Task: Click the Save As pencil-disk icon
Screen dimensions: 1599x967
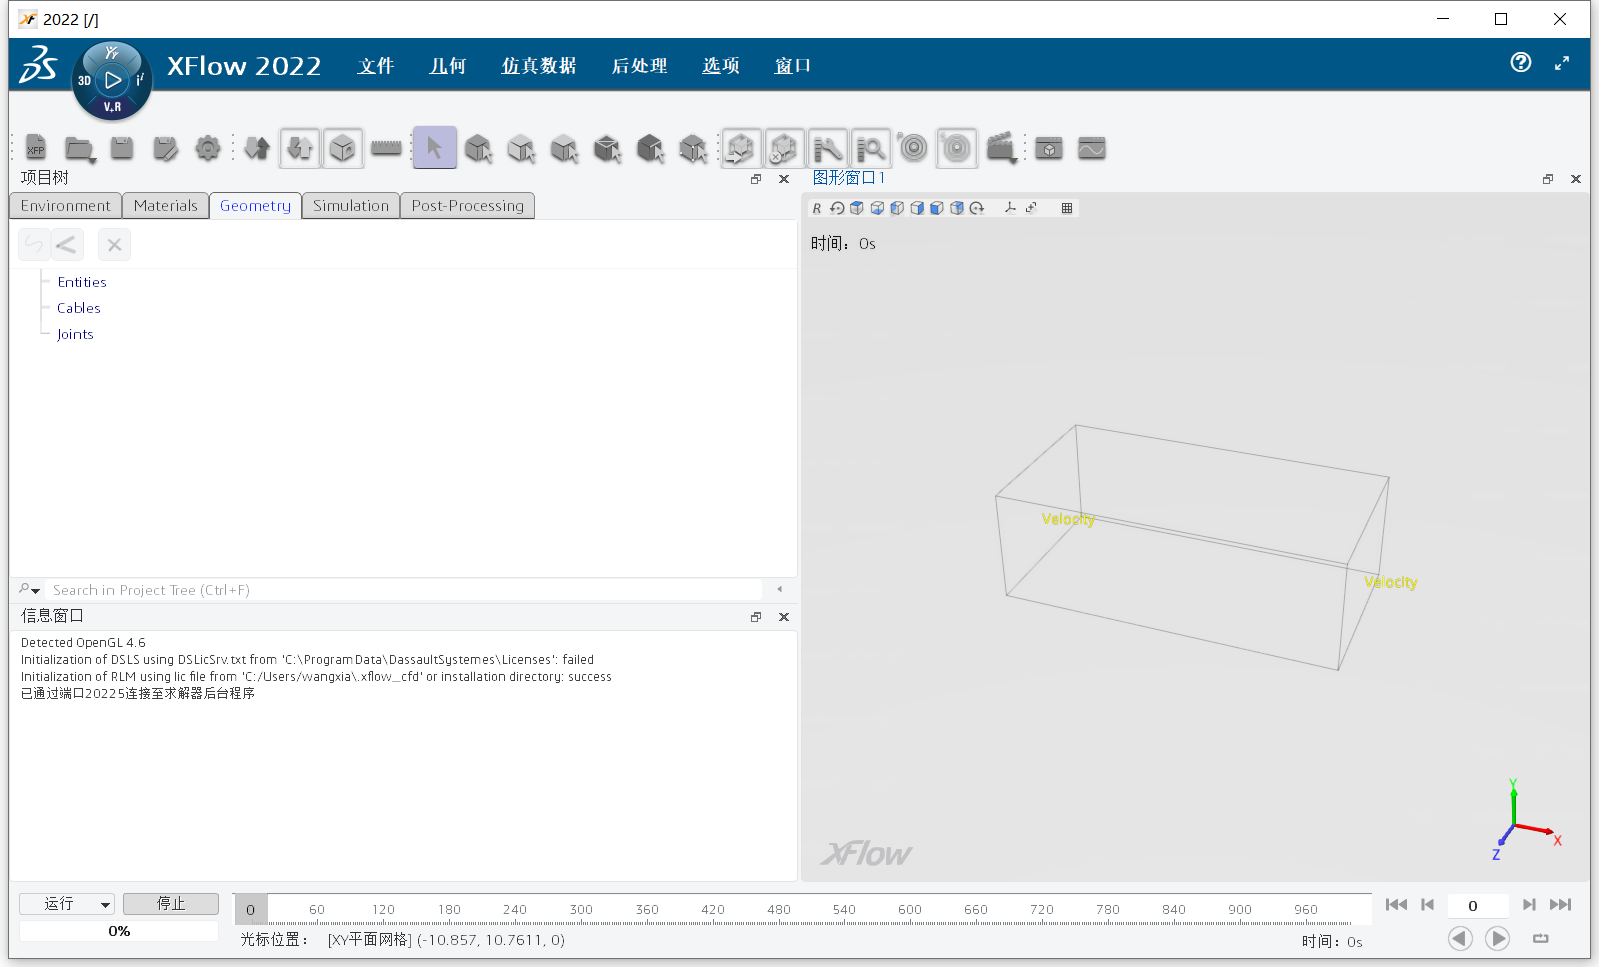Action: (x=165, y=149)
